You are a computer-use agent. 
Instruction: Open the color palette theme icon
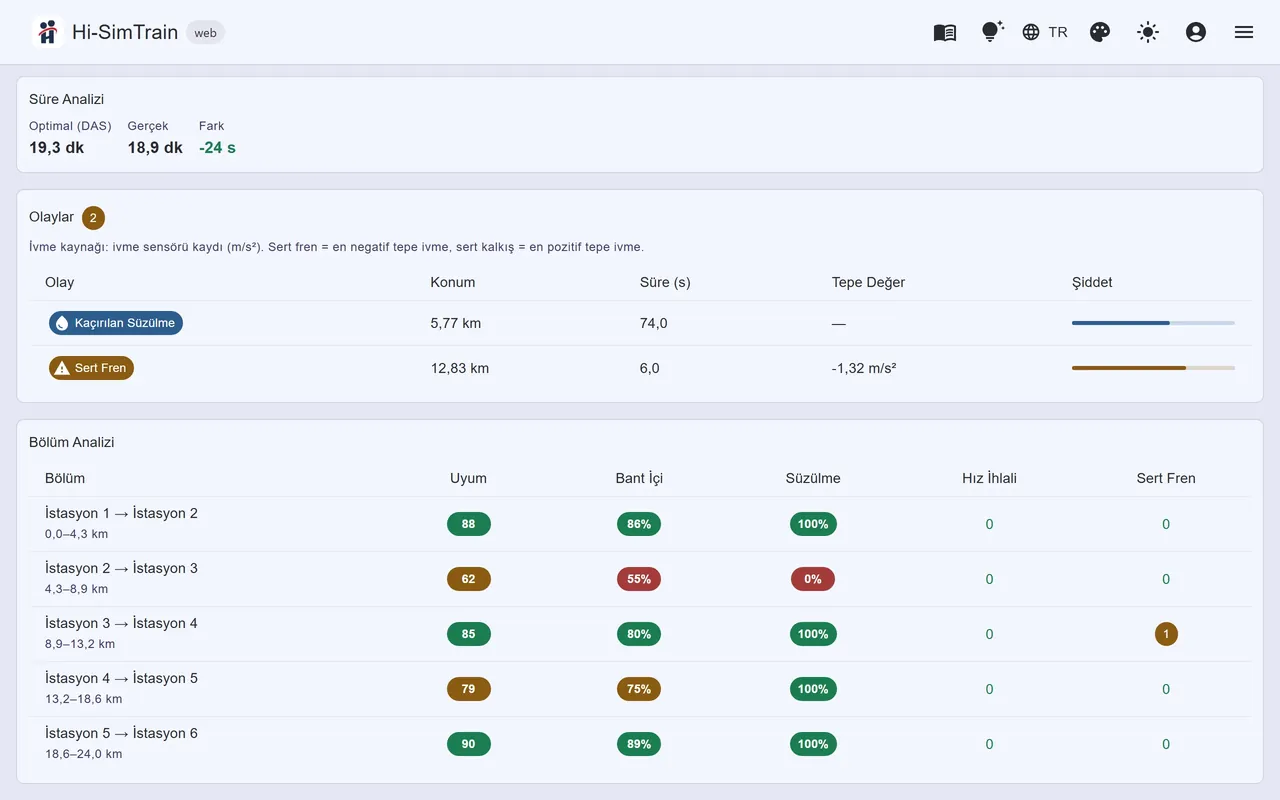point(1100,32)
